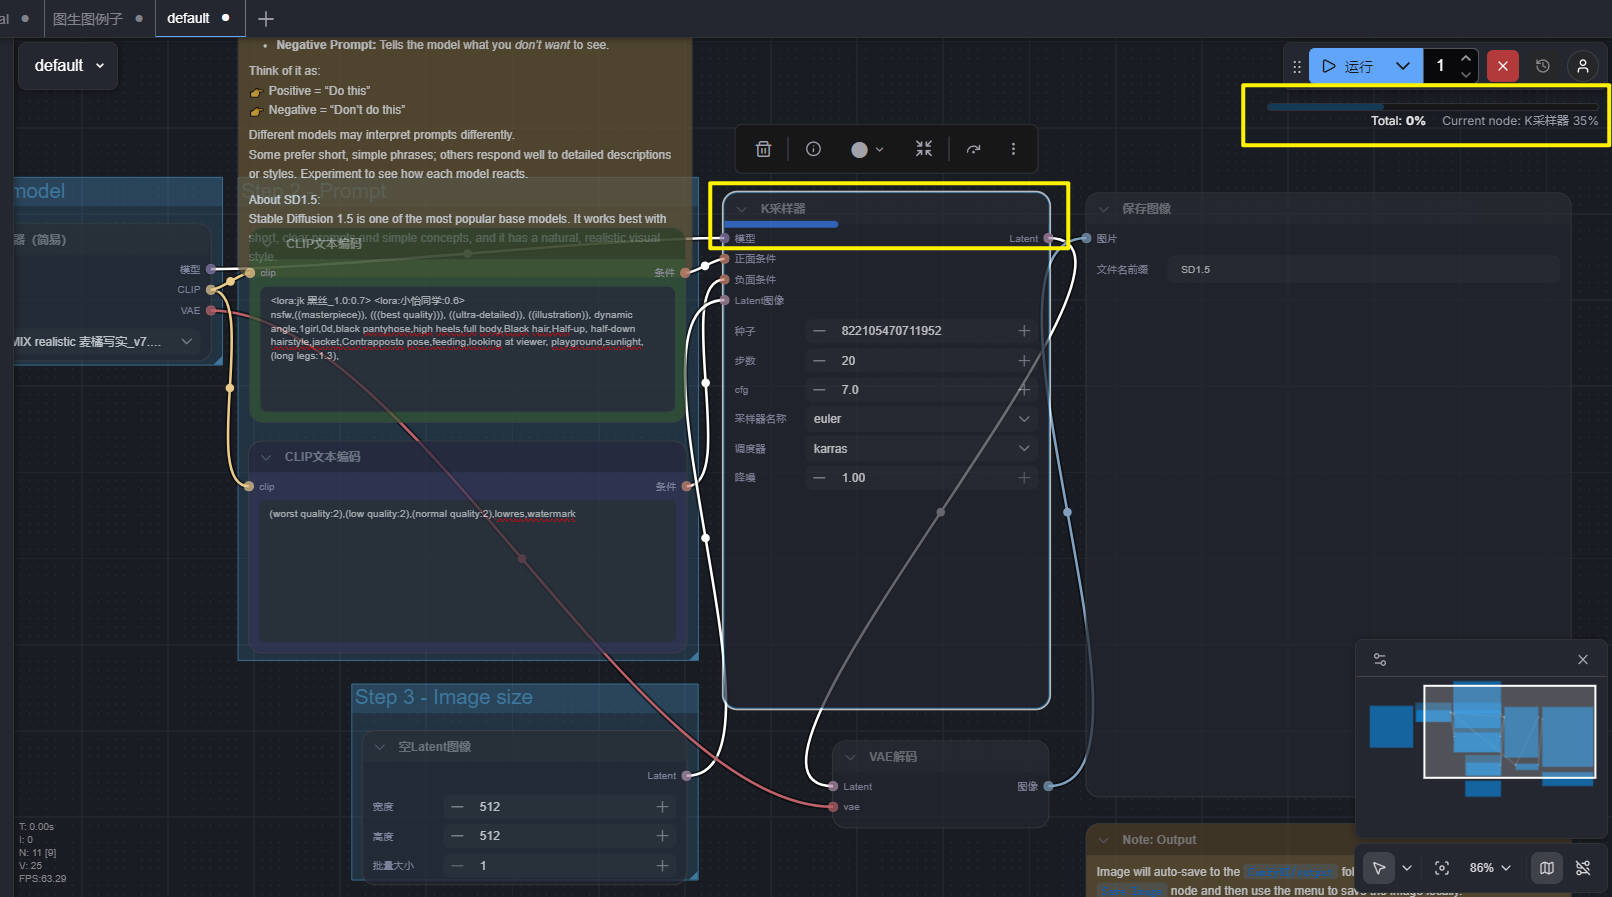Open more options in the node toolbar
1612x897 pixels.
tap(1013, 149)
